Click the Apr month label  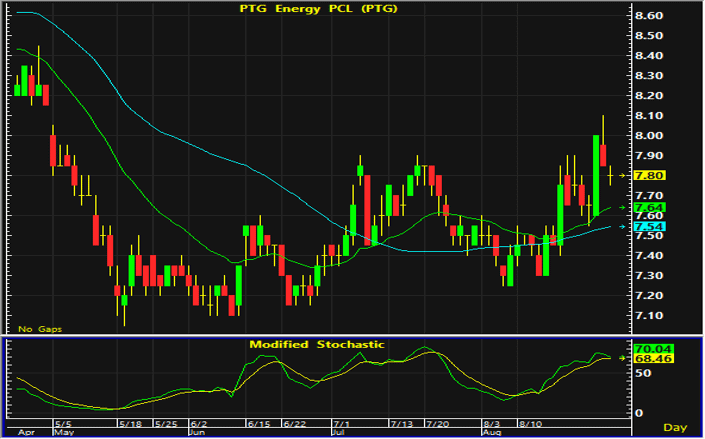point(26,433)
